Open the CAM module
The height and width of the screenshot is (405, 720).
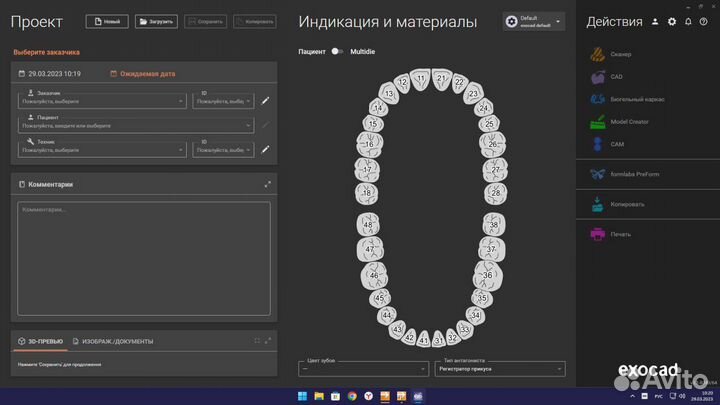pos(607,144)
